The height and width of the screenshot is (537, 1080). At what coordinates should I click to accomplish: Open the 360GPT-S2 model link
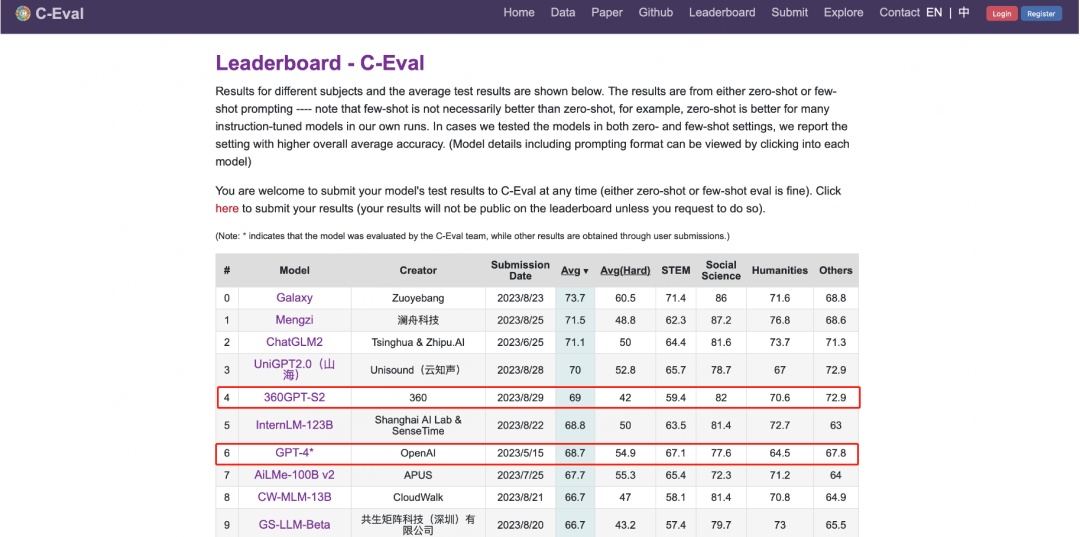pos(294,397)
